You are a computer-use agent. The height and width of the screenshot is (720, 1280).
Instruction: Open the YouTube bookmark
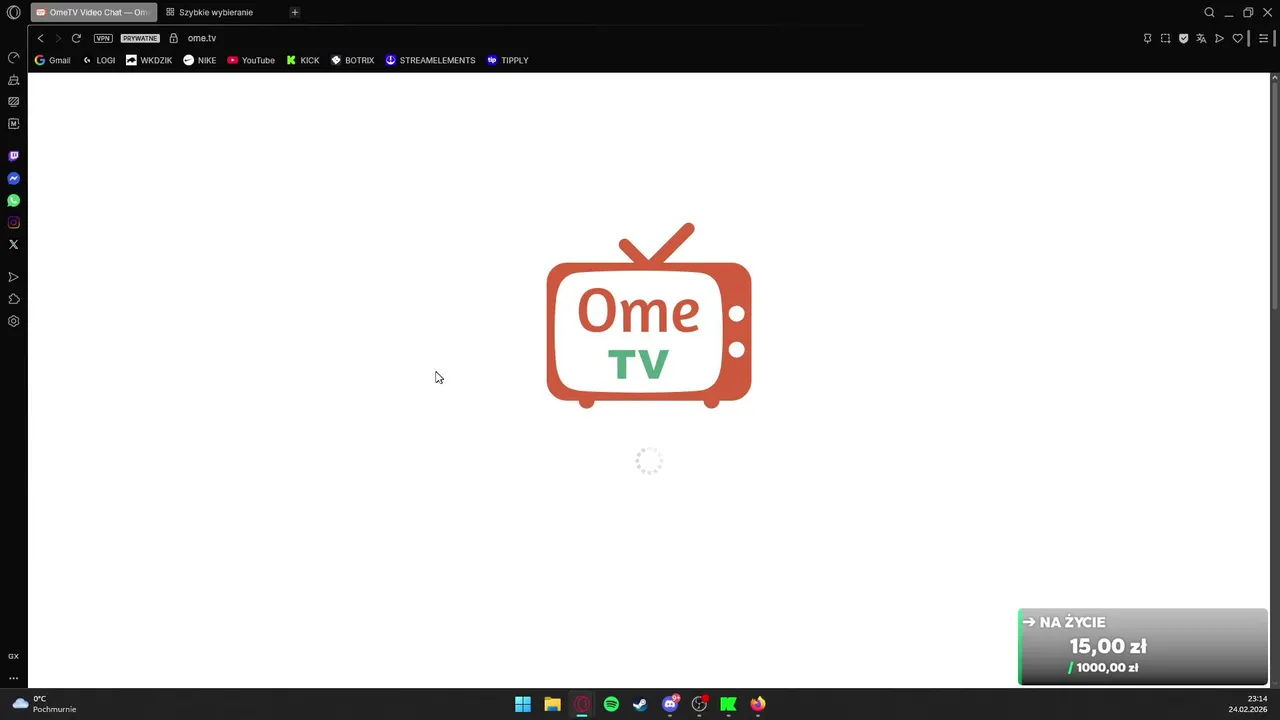(x=251, y=60)
